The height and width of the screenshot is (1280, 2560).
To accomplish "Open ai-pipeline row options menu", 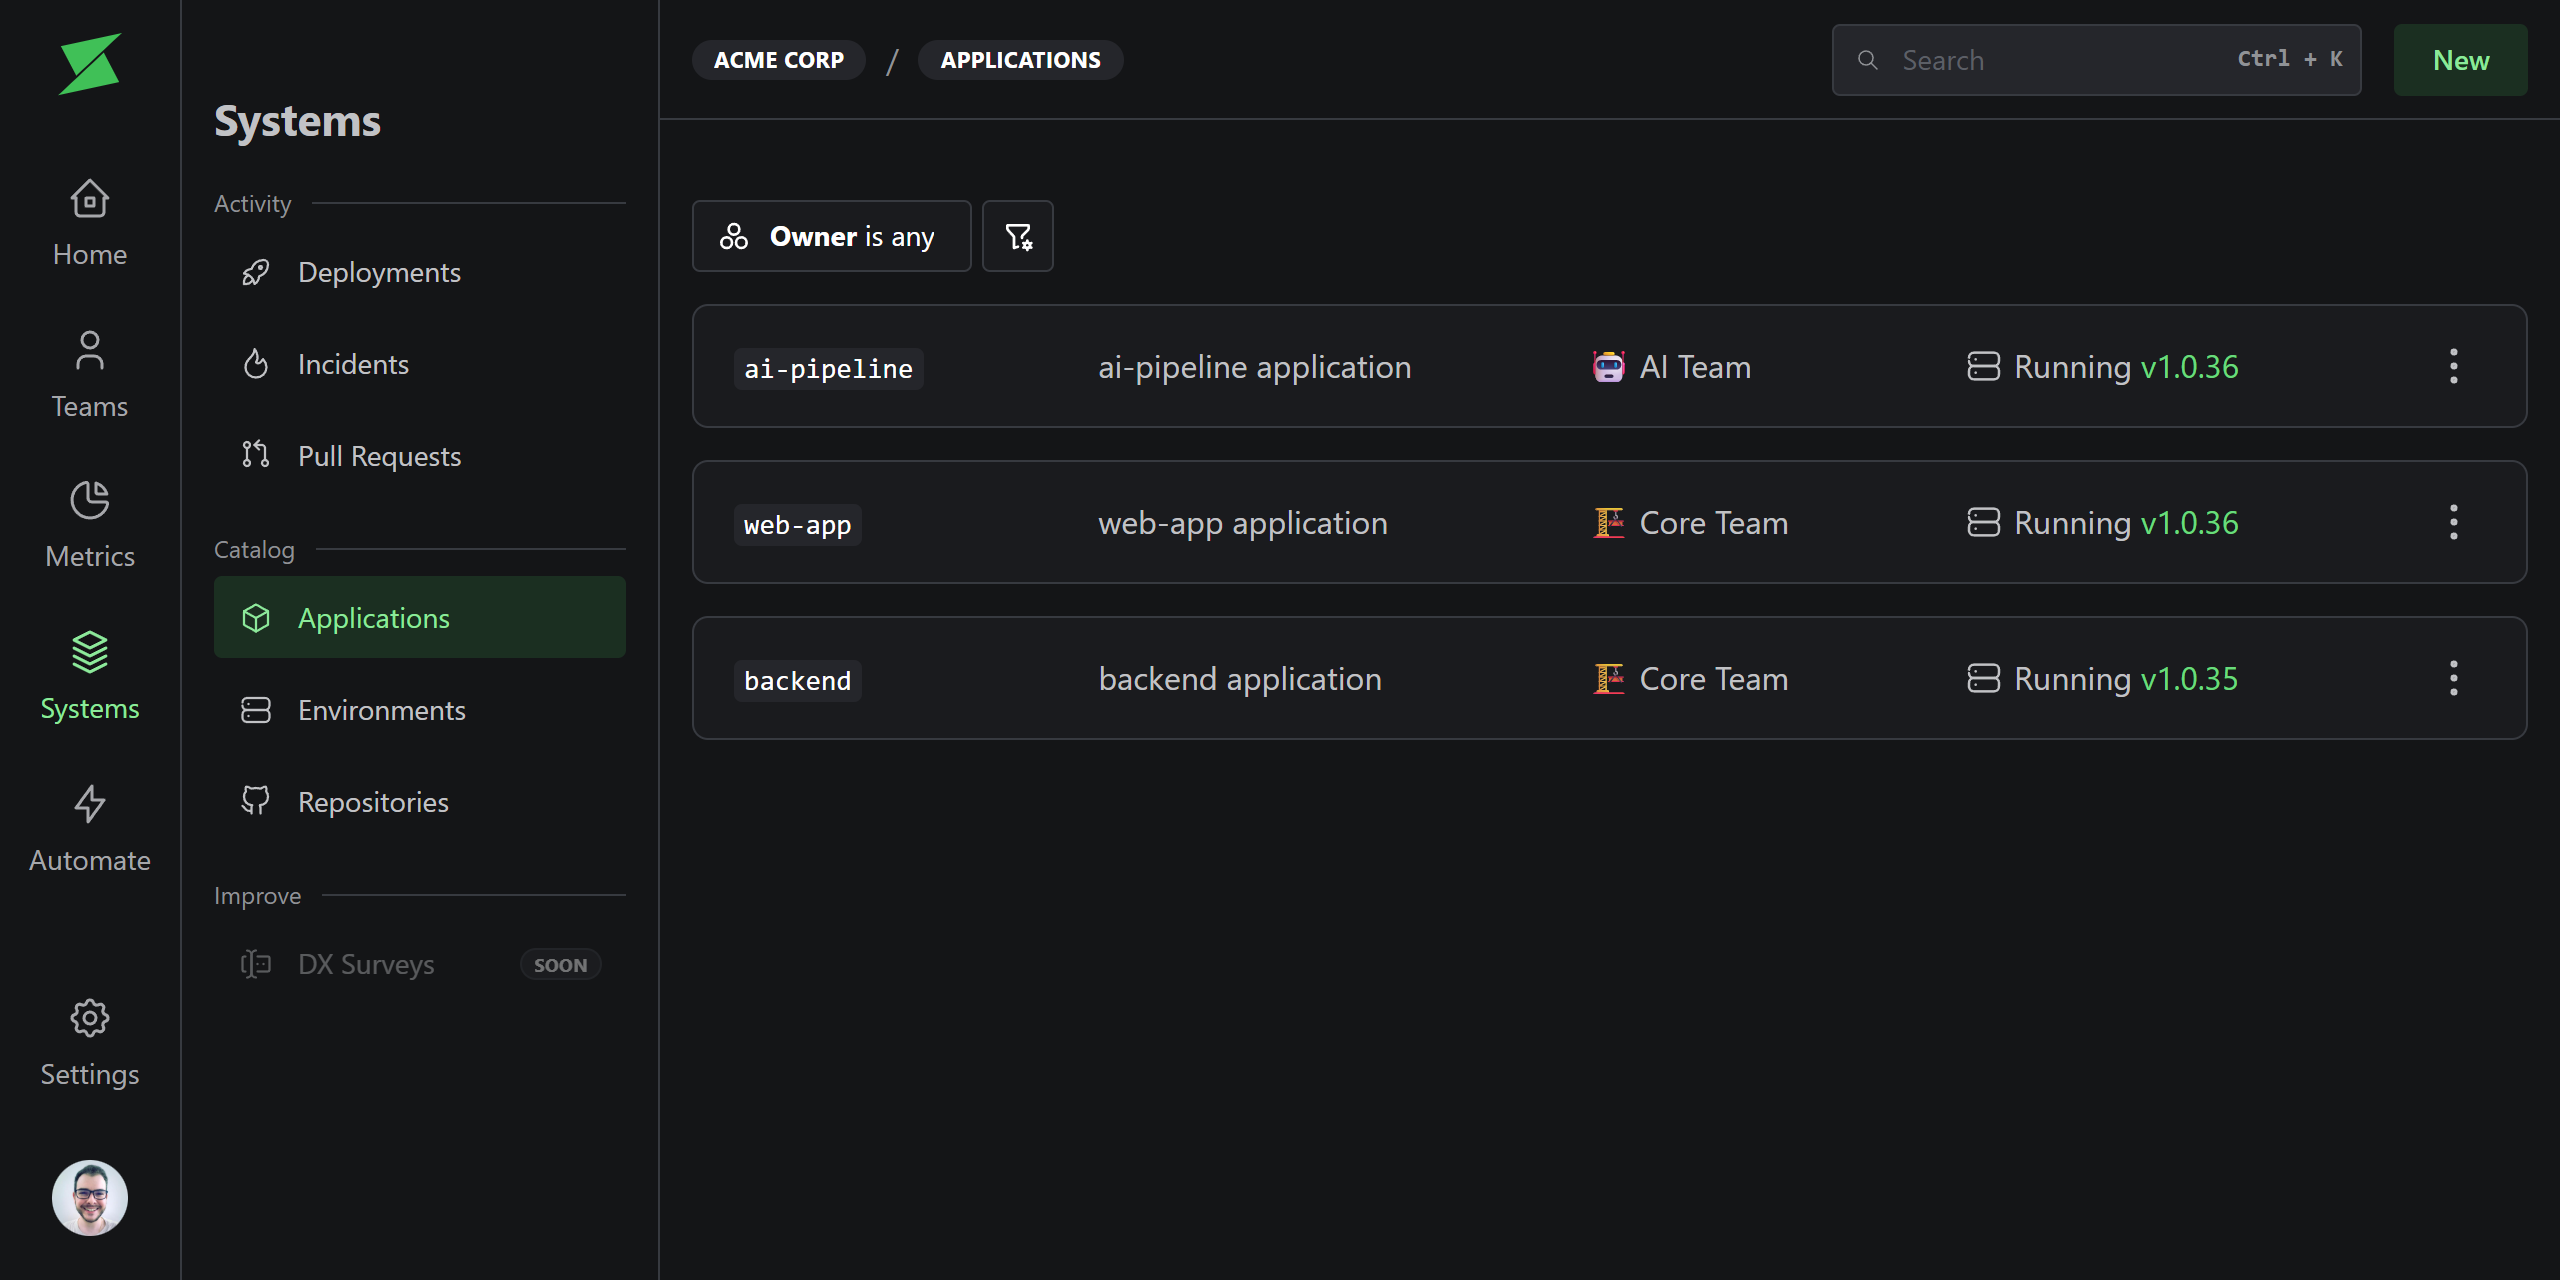I will tap(2453, 366).
